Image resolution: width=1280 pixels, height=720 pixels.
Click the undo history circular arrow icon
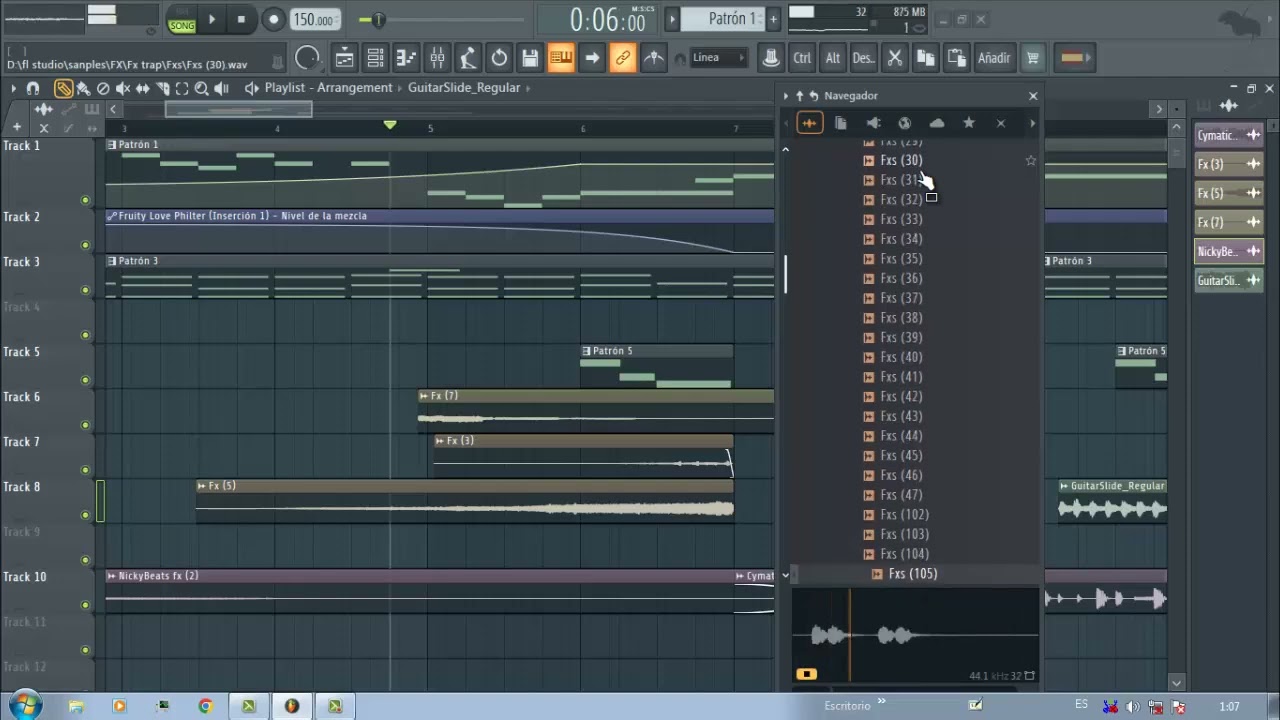pos(499,58)
